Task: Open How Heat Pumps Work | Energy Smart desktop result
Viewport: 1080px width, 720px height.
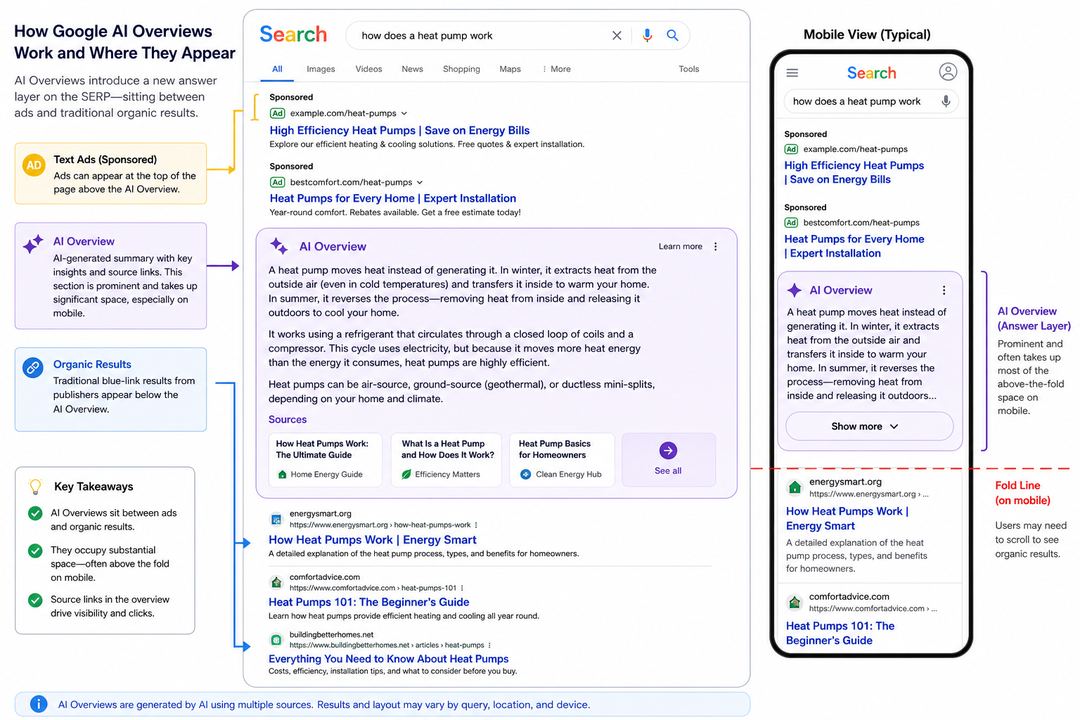Action: pyautogui.click(x=372, y=540)
